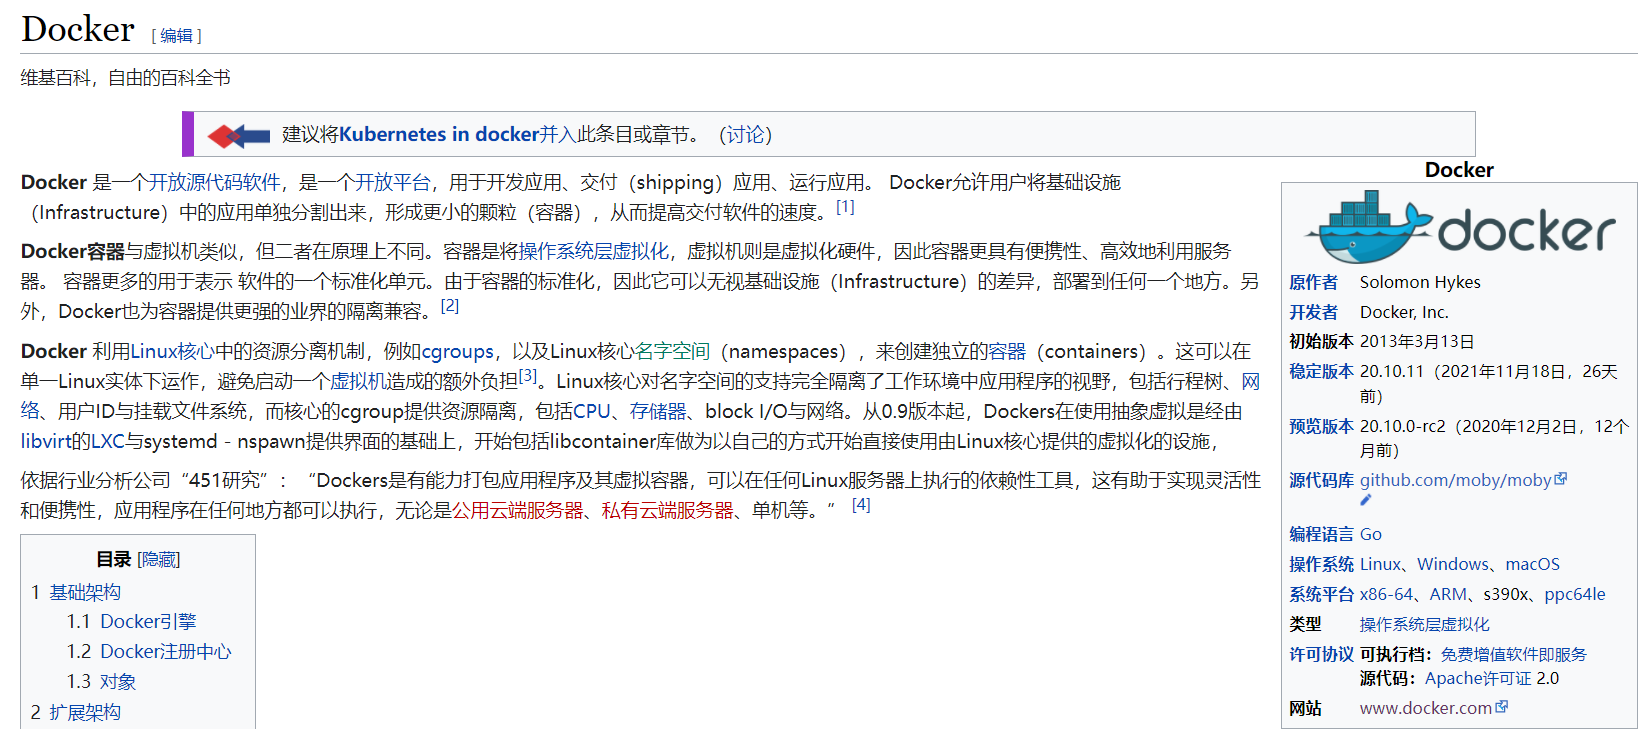This screenshot has height=729, width=1645.
Task: Open the ppc64le platform link
Action: point(1575,595)
